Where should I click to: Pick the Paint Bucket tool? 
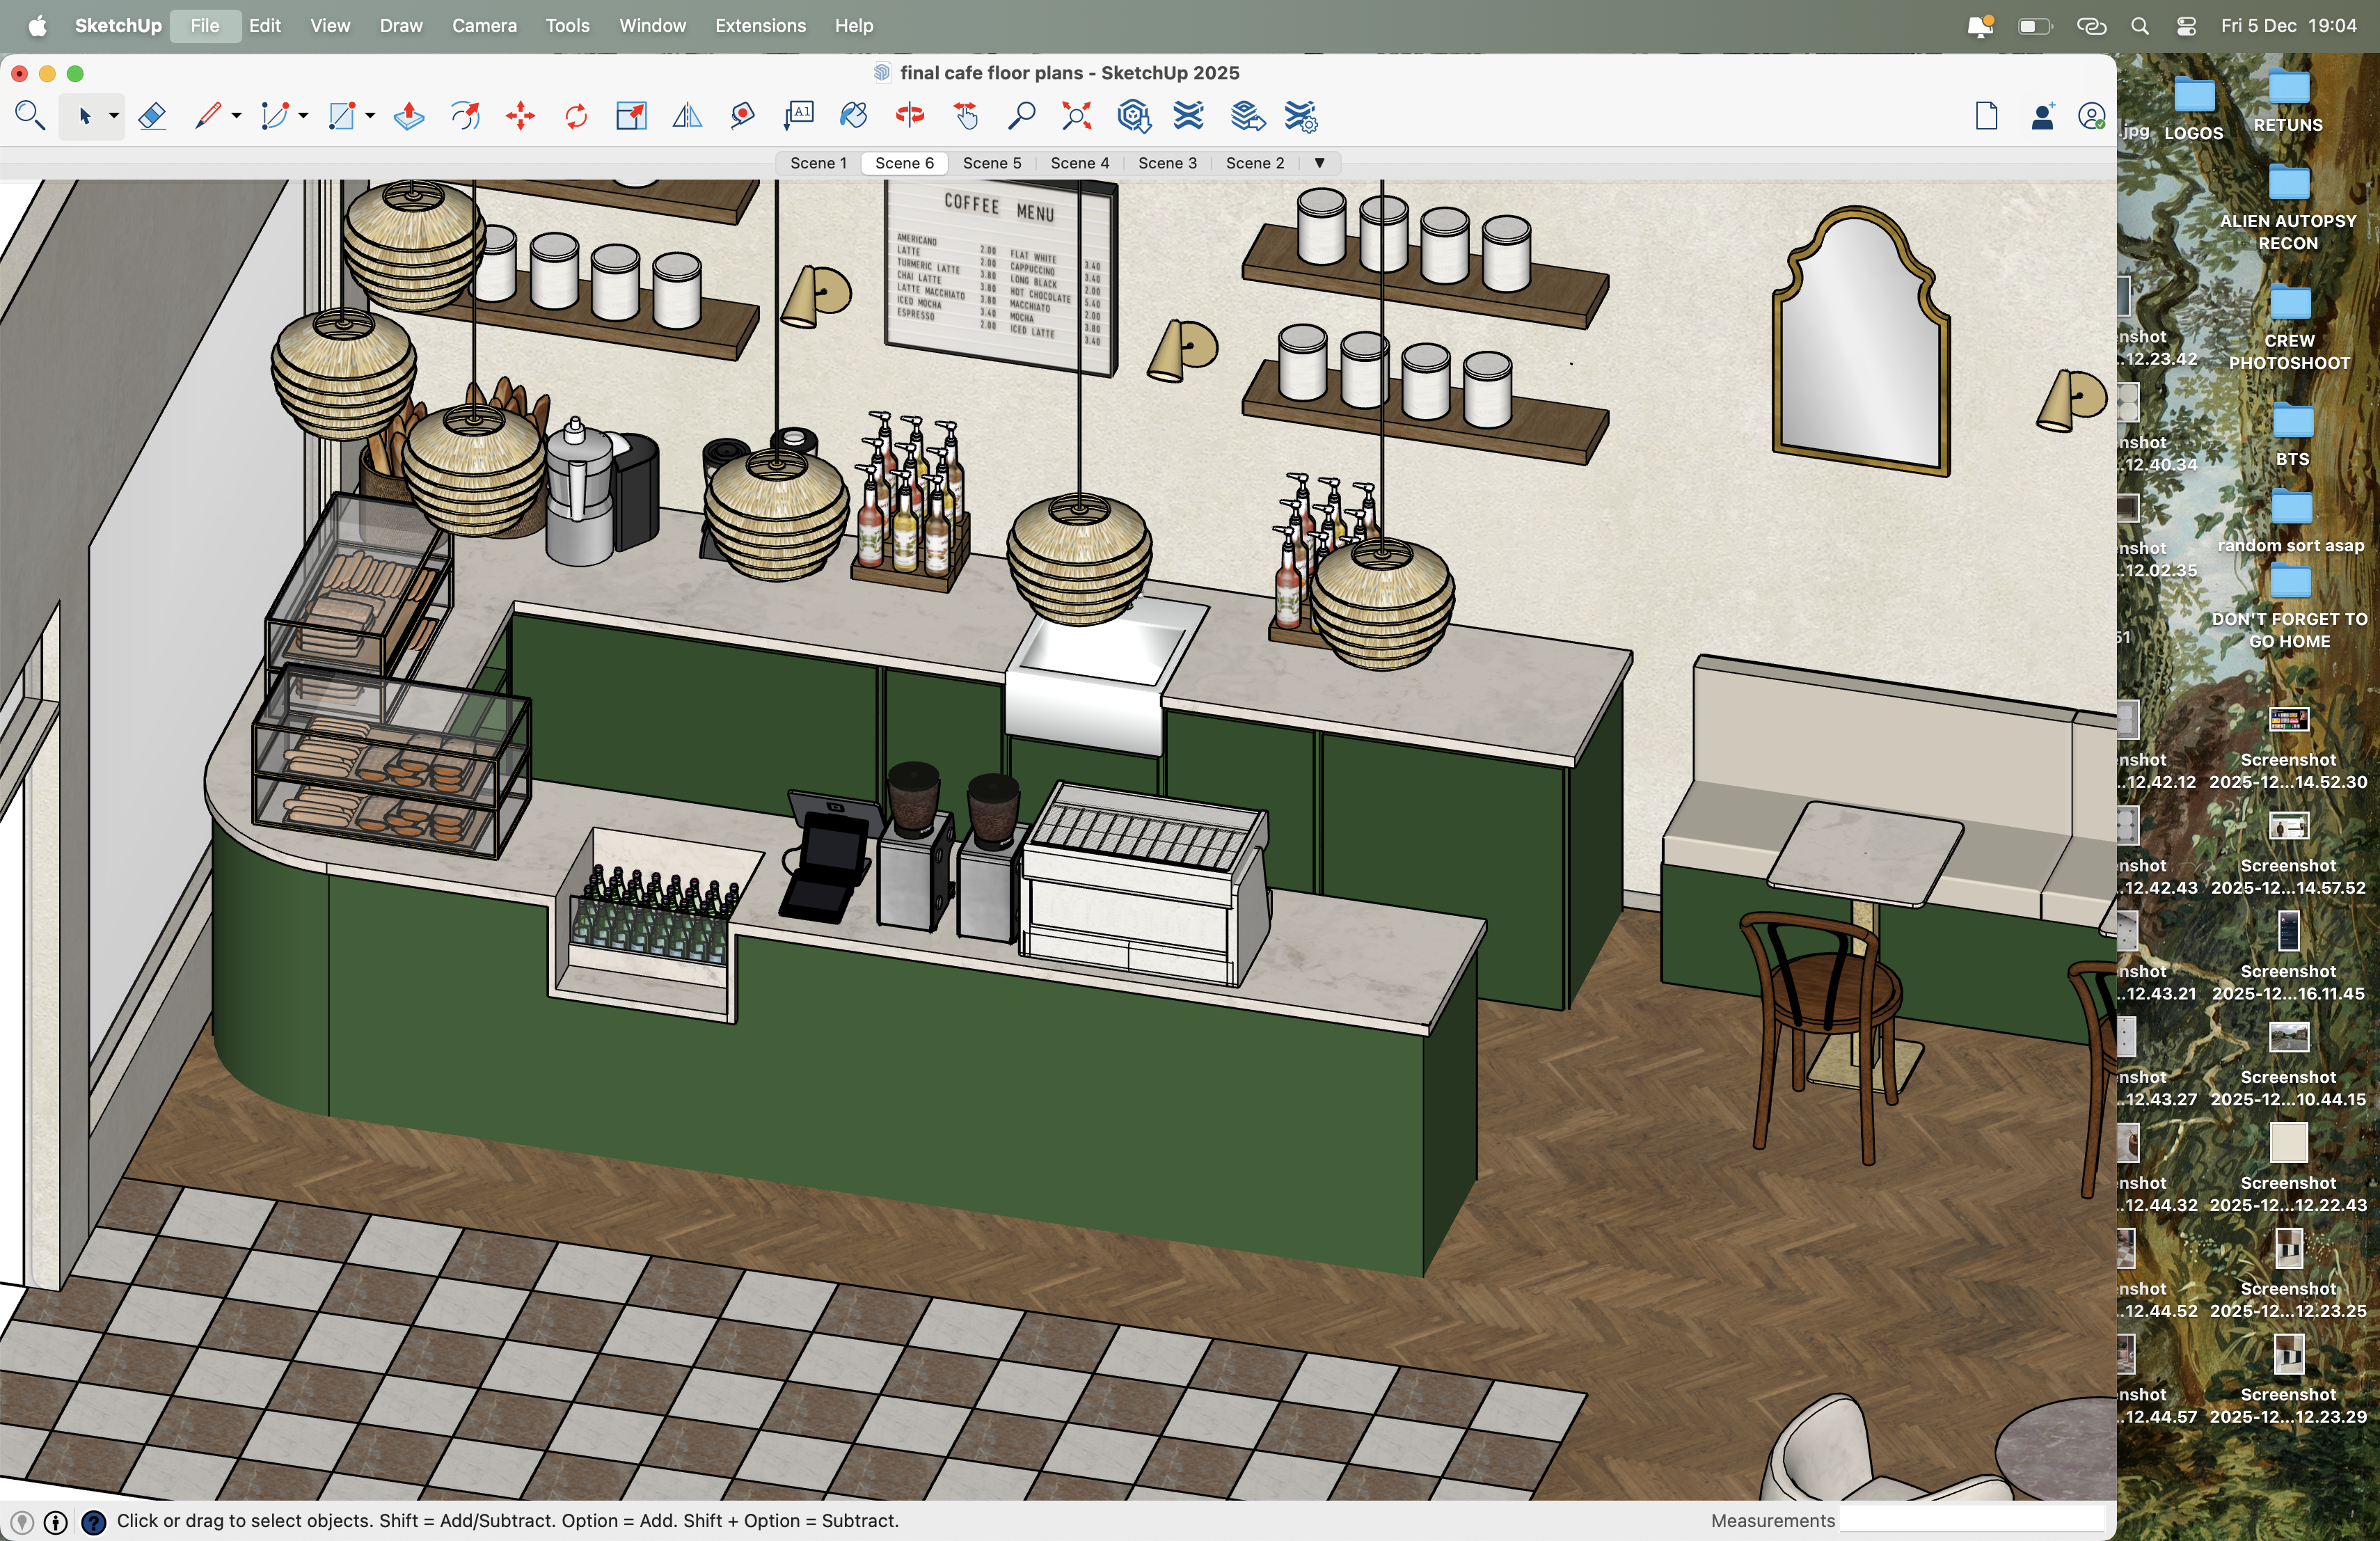tap(853, 117)
